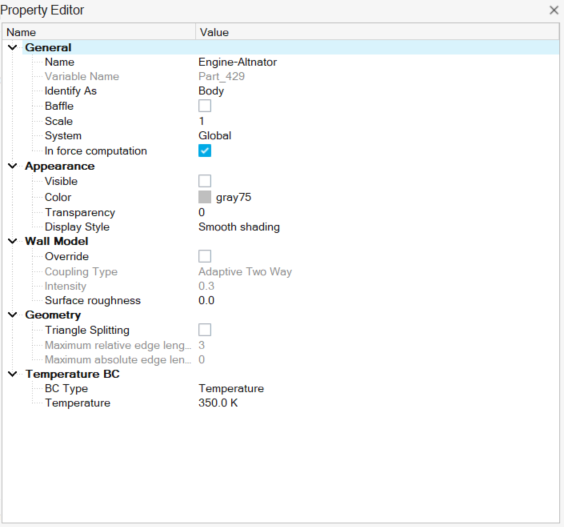Collapse the Temperature BC section

tap(13, 374)
